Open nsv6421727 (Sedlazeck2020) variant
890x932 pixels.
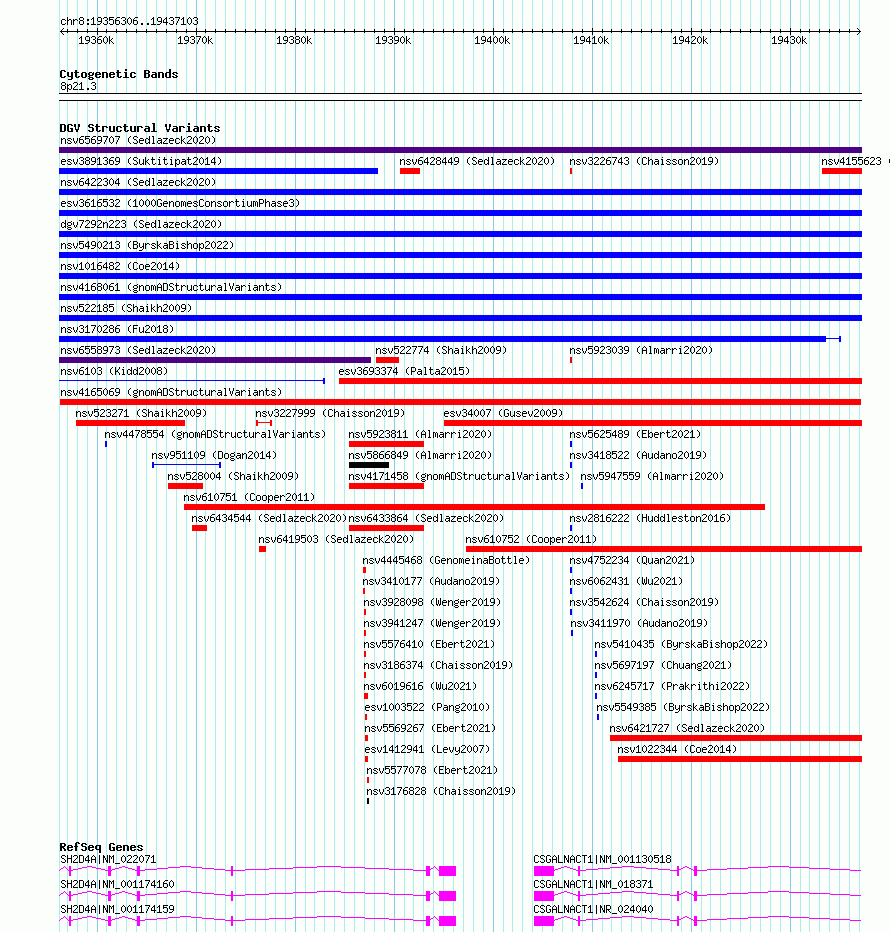(687, 728)
